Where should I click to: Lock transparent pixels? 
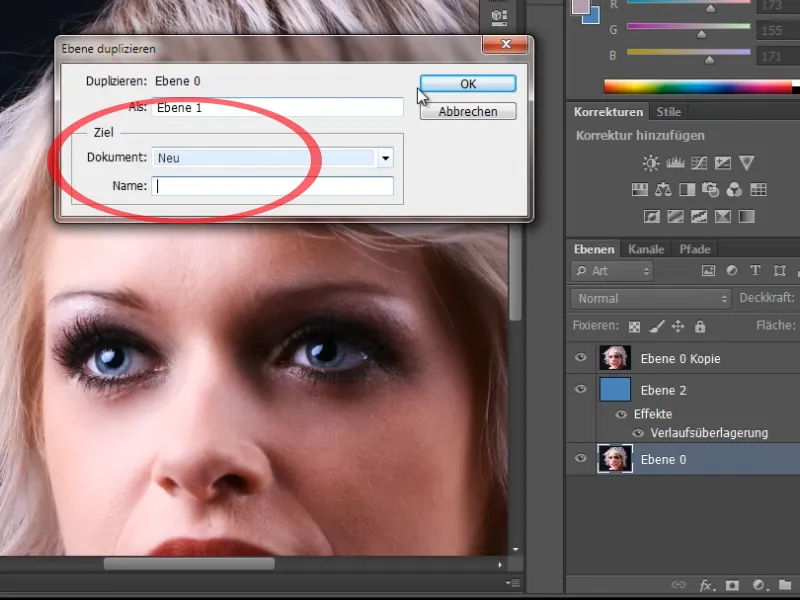[x=634, y=327]
